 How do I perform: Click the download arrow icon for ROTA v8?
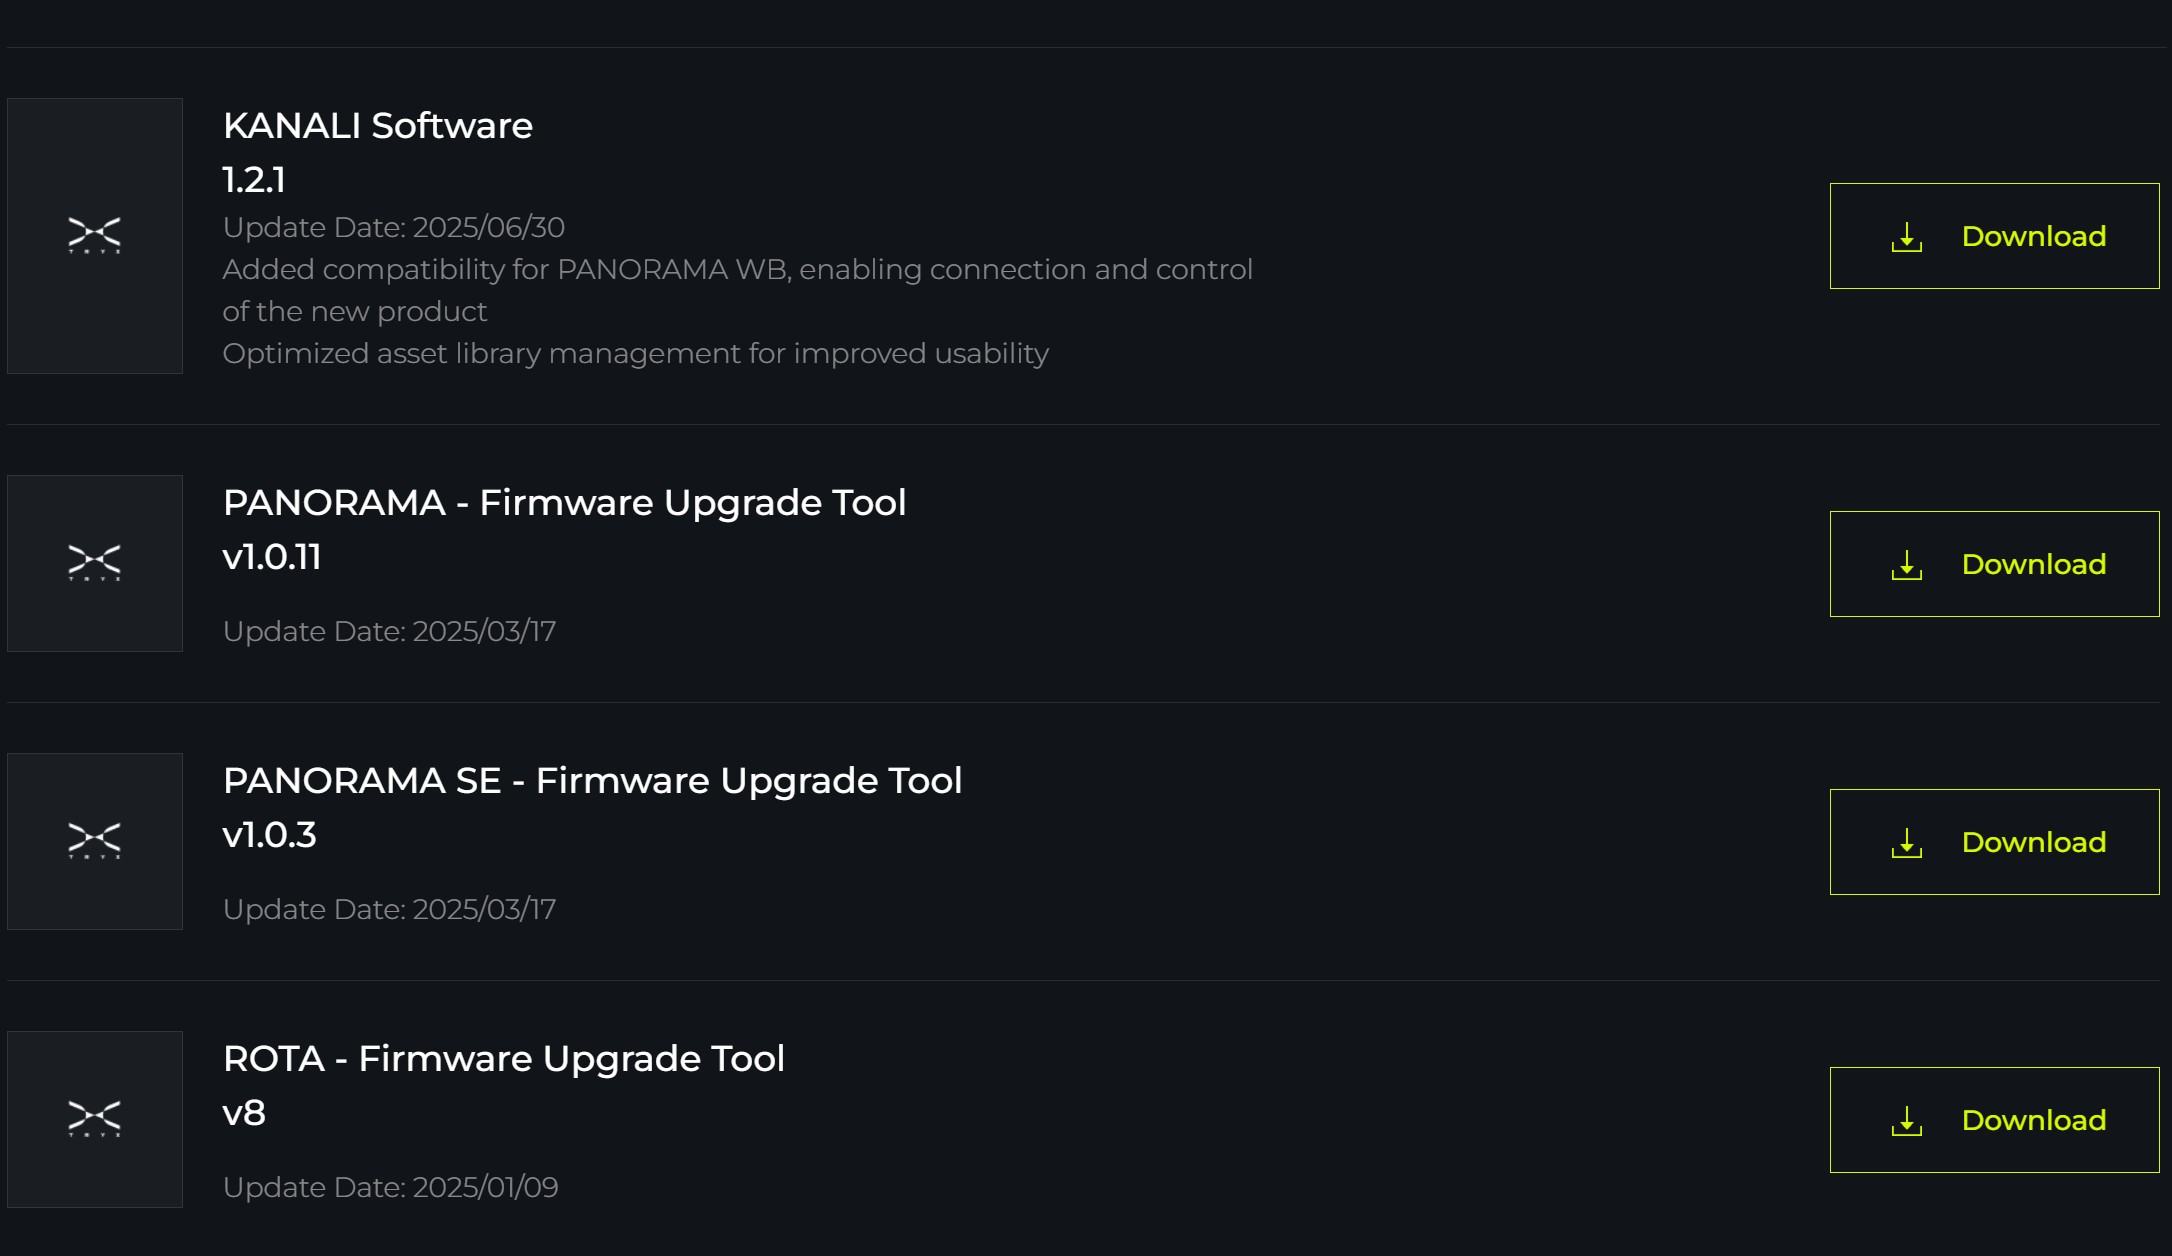[1906, 1121]
